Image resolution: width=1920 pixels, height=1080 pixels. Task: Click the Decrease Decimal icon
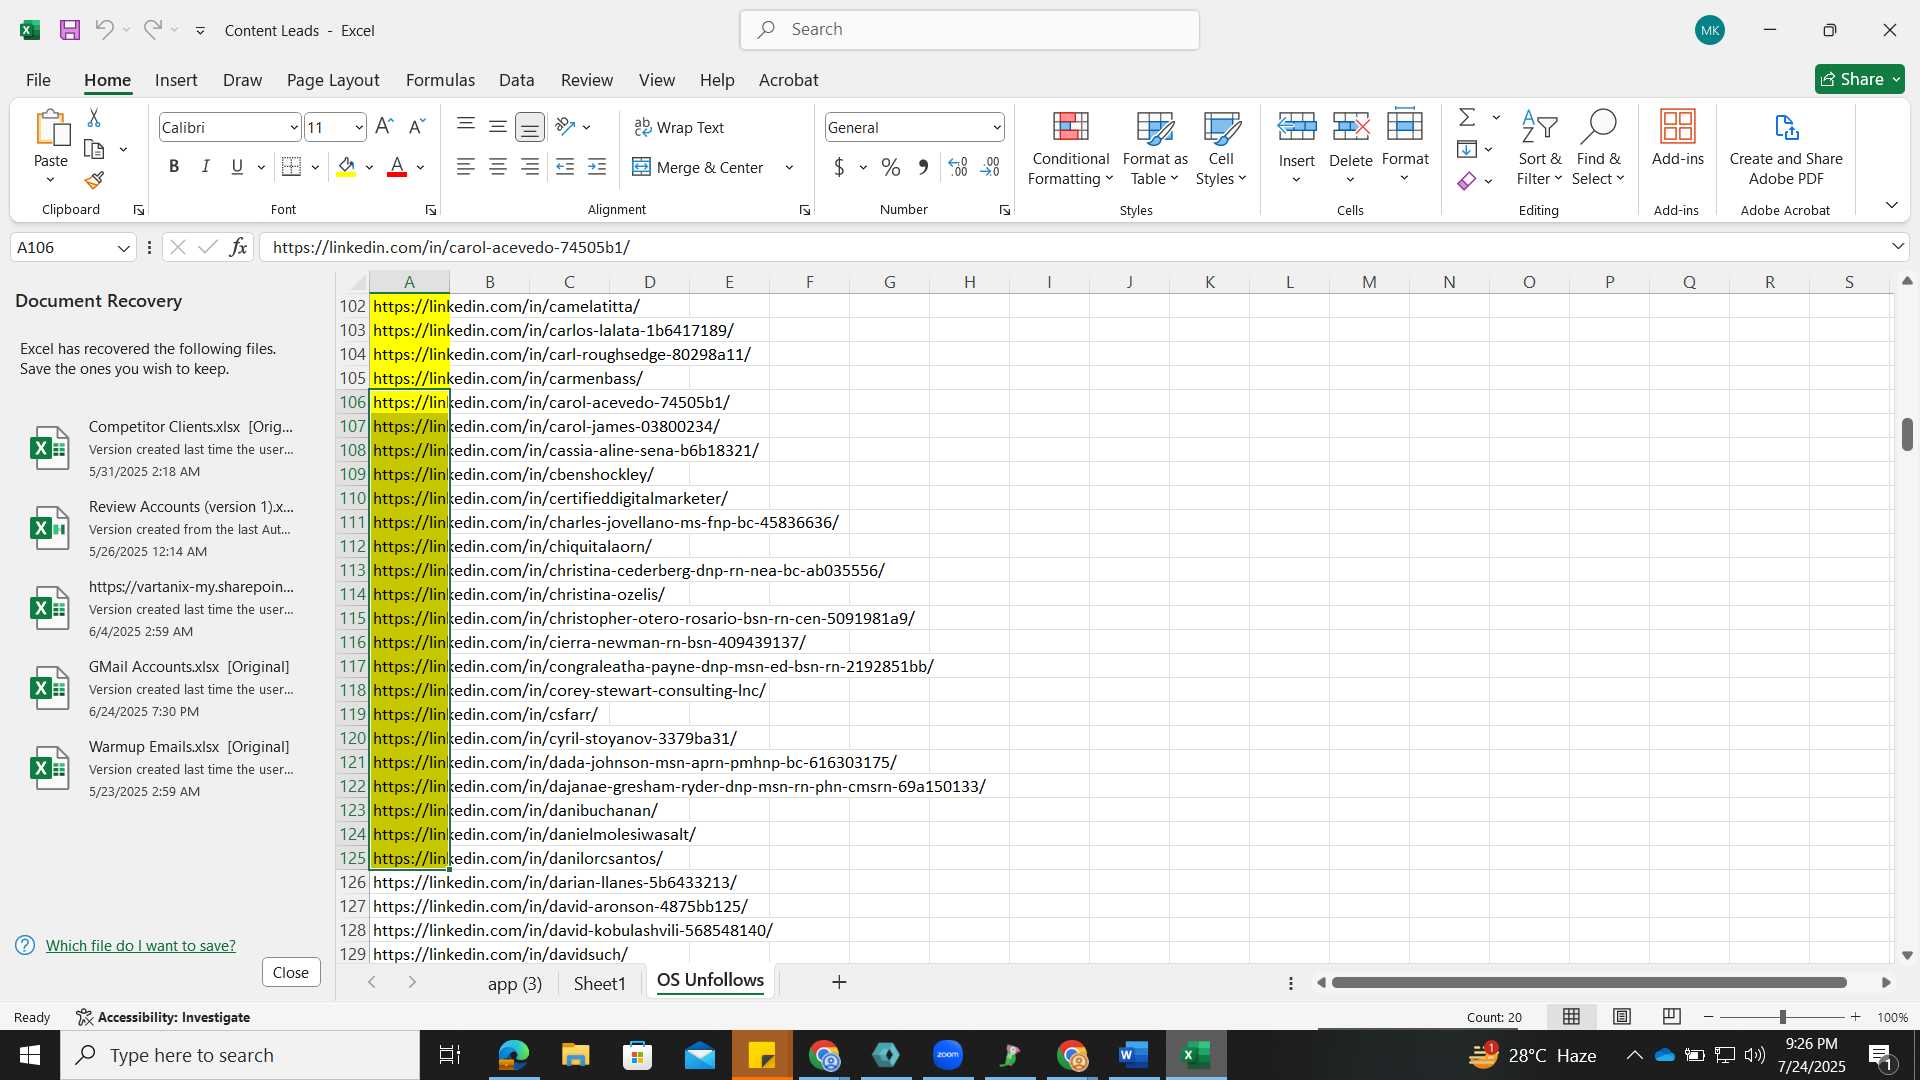[x=990, y=167]
